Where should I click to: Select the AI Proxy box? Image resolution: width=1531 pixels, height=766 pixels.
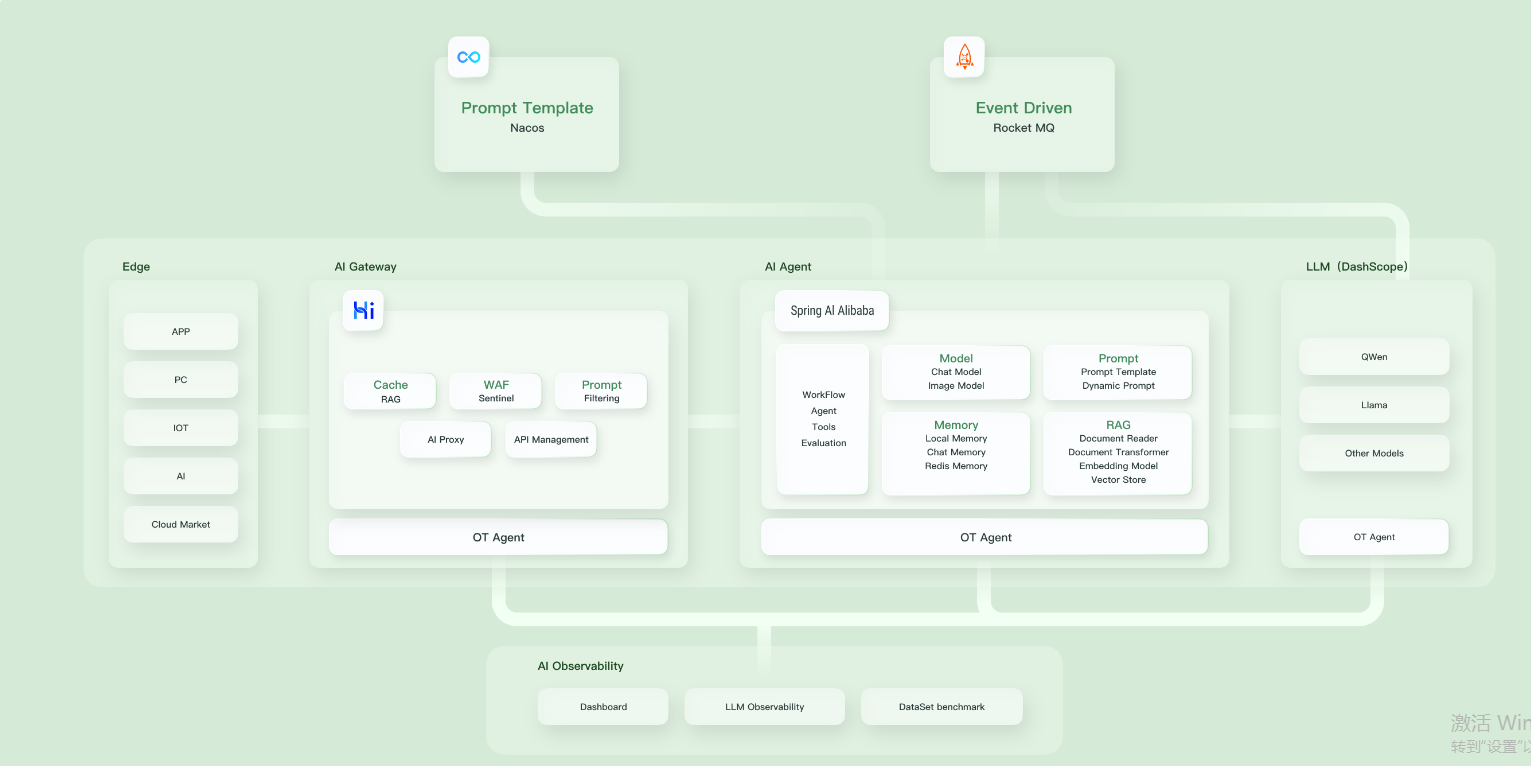point(446,439)
